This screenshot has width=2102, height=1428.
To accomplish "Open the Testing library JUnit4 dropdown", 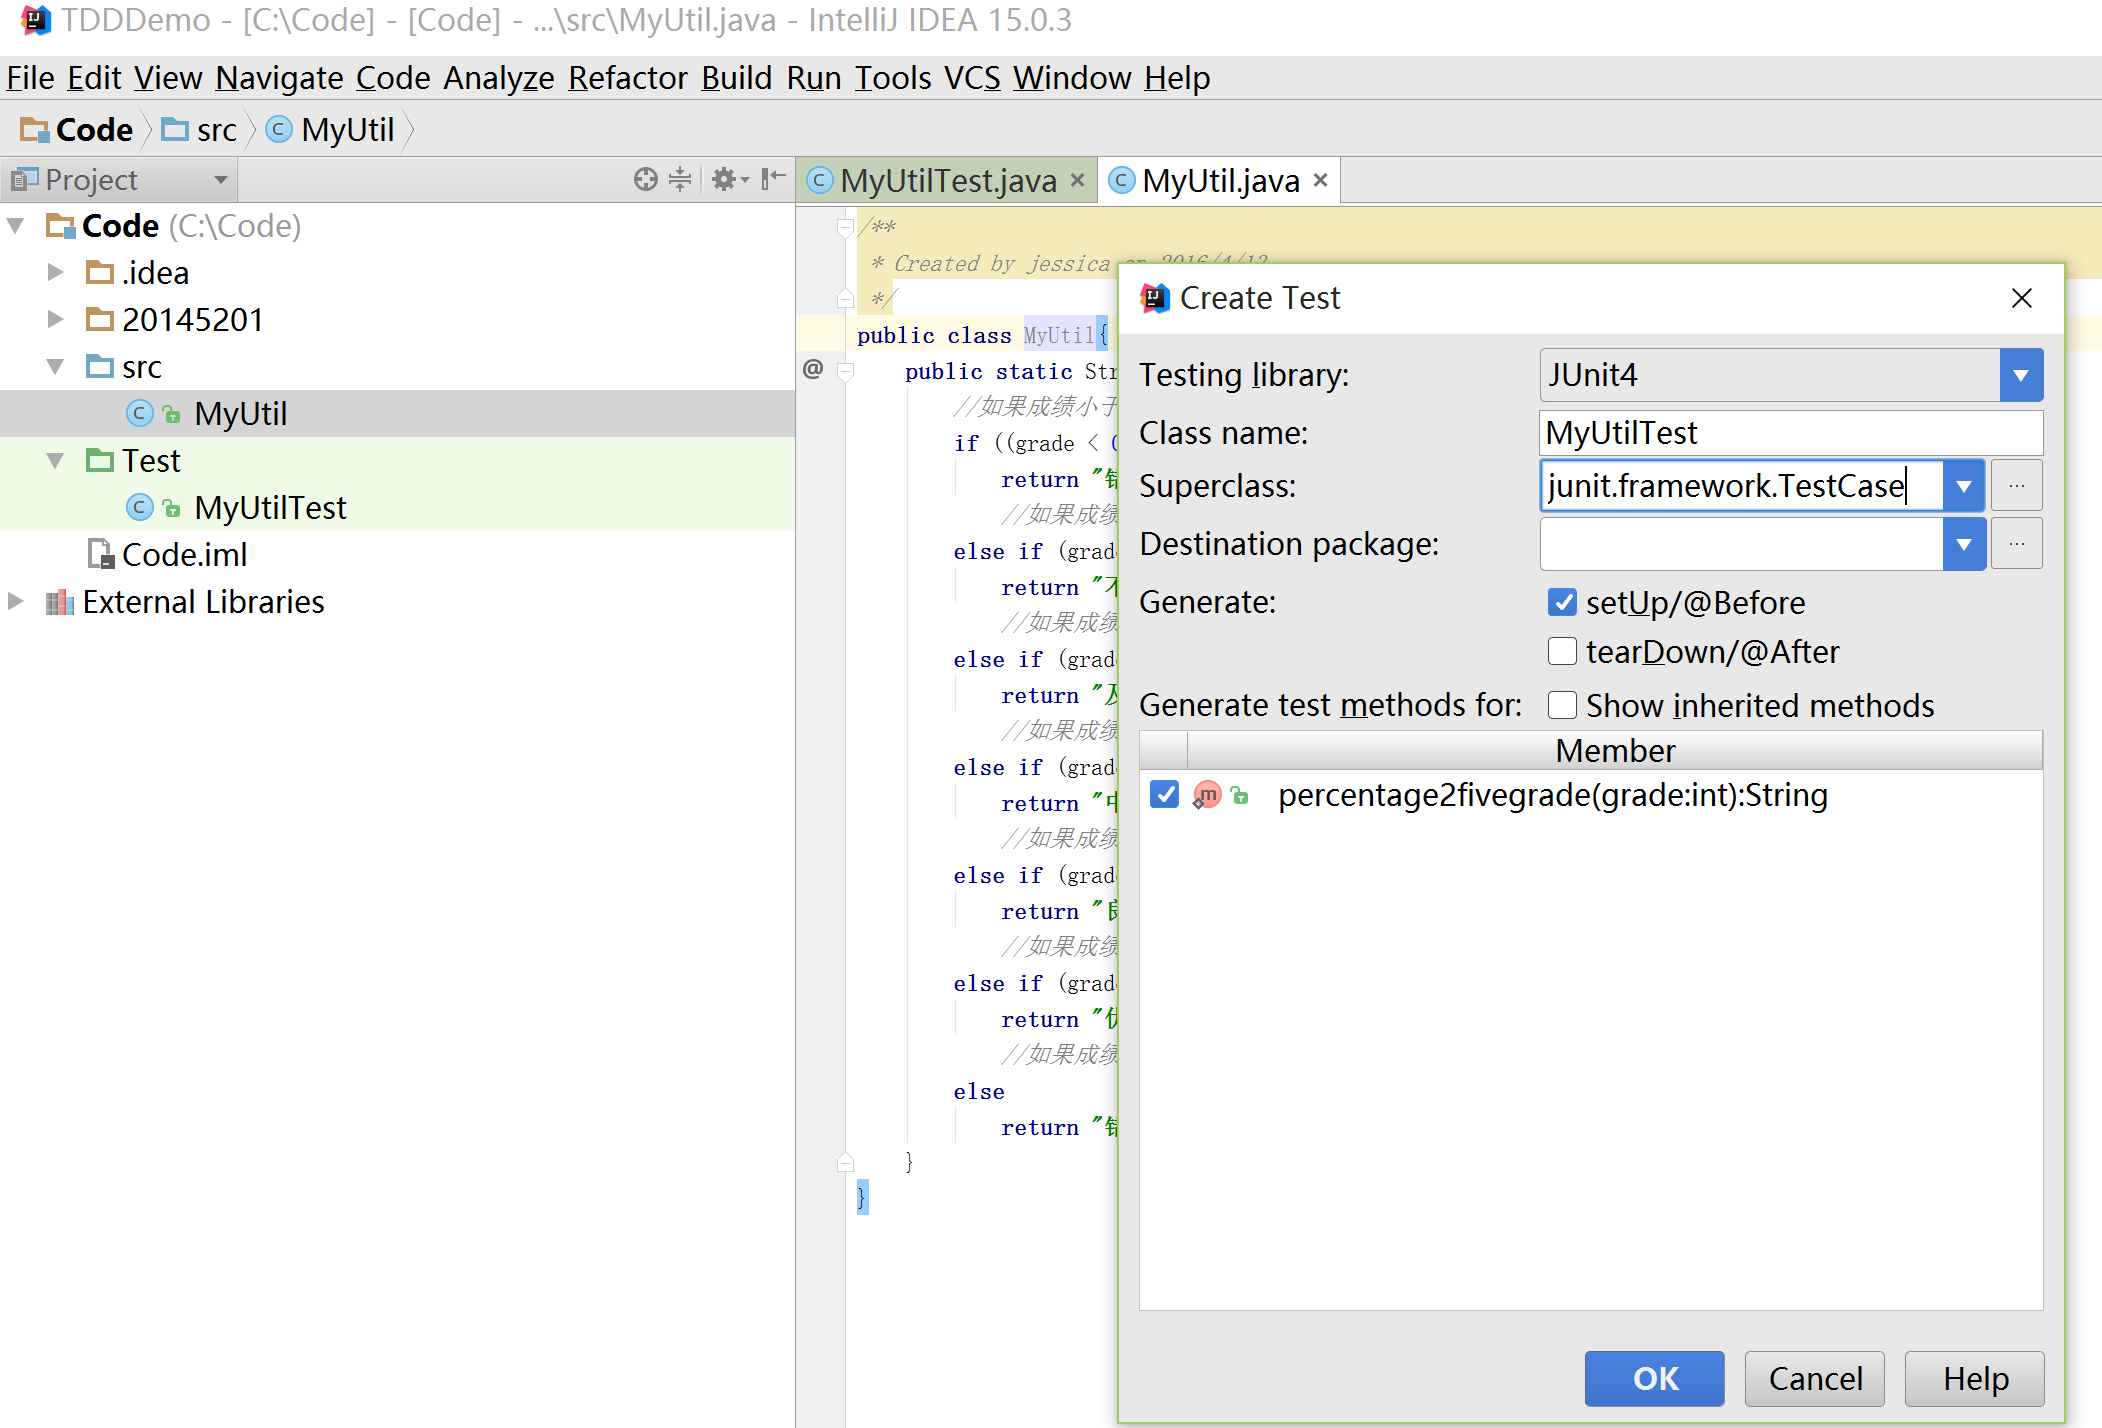I will 2021,375.
